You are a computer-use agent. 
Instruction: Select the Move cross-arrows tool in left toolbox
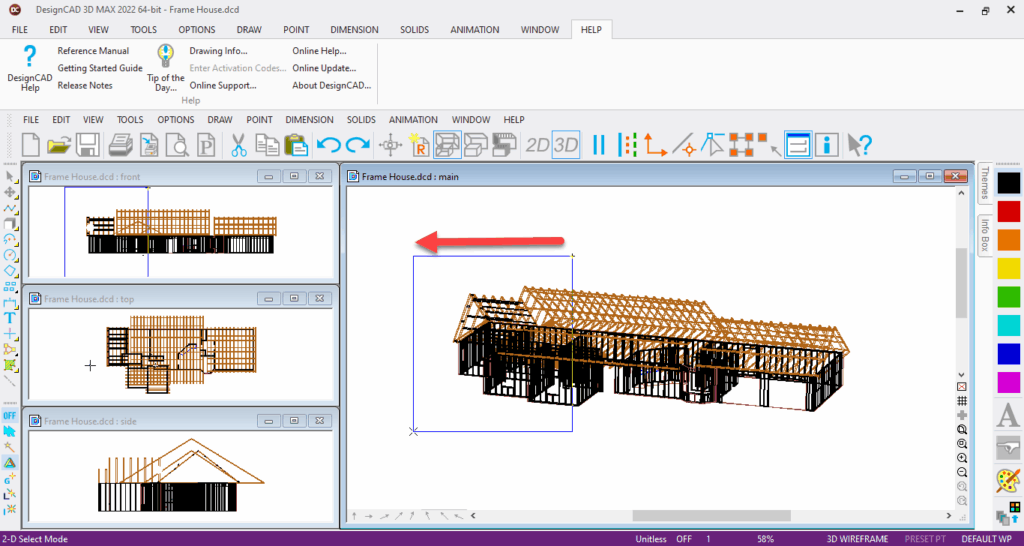(x=10, y=192)
